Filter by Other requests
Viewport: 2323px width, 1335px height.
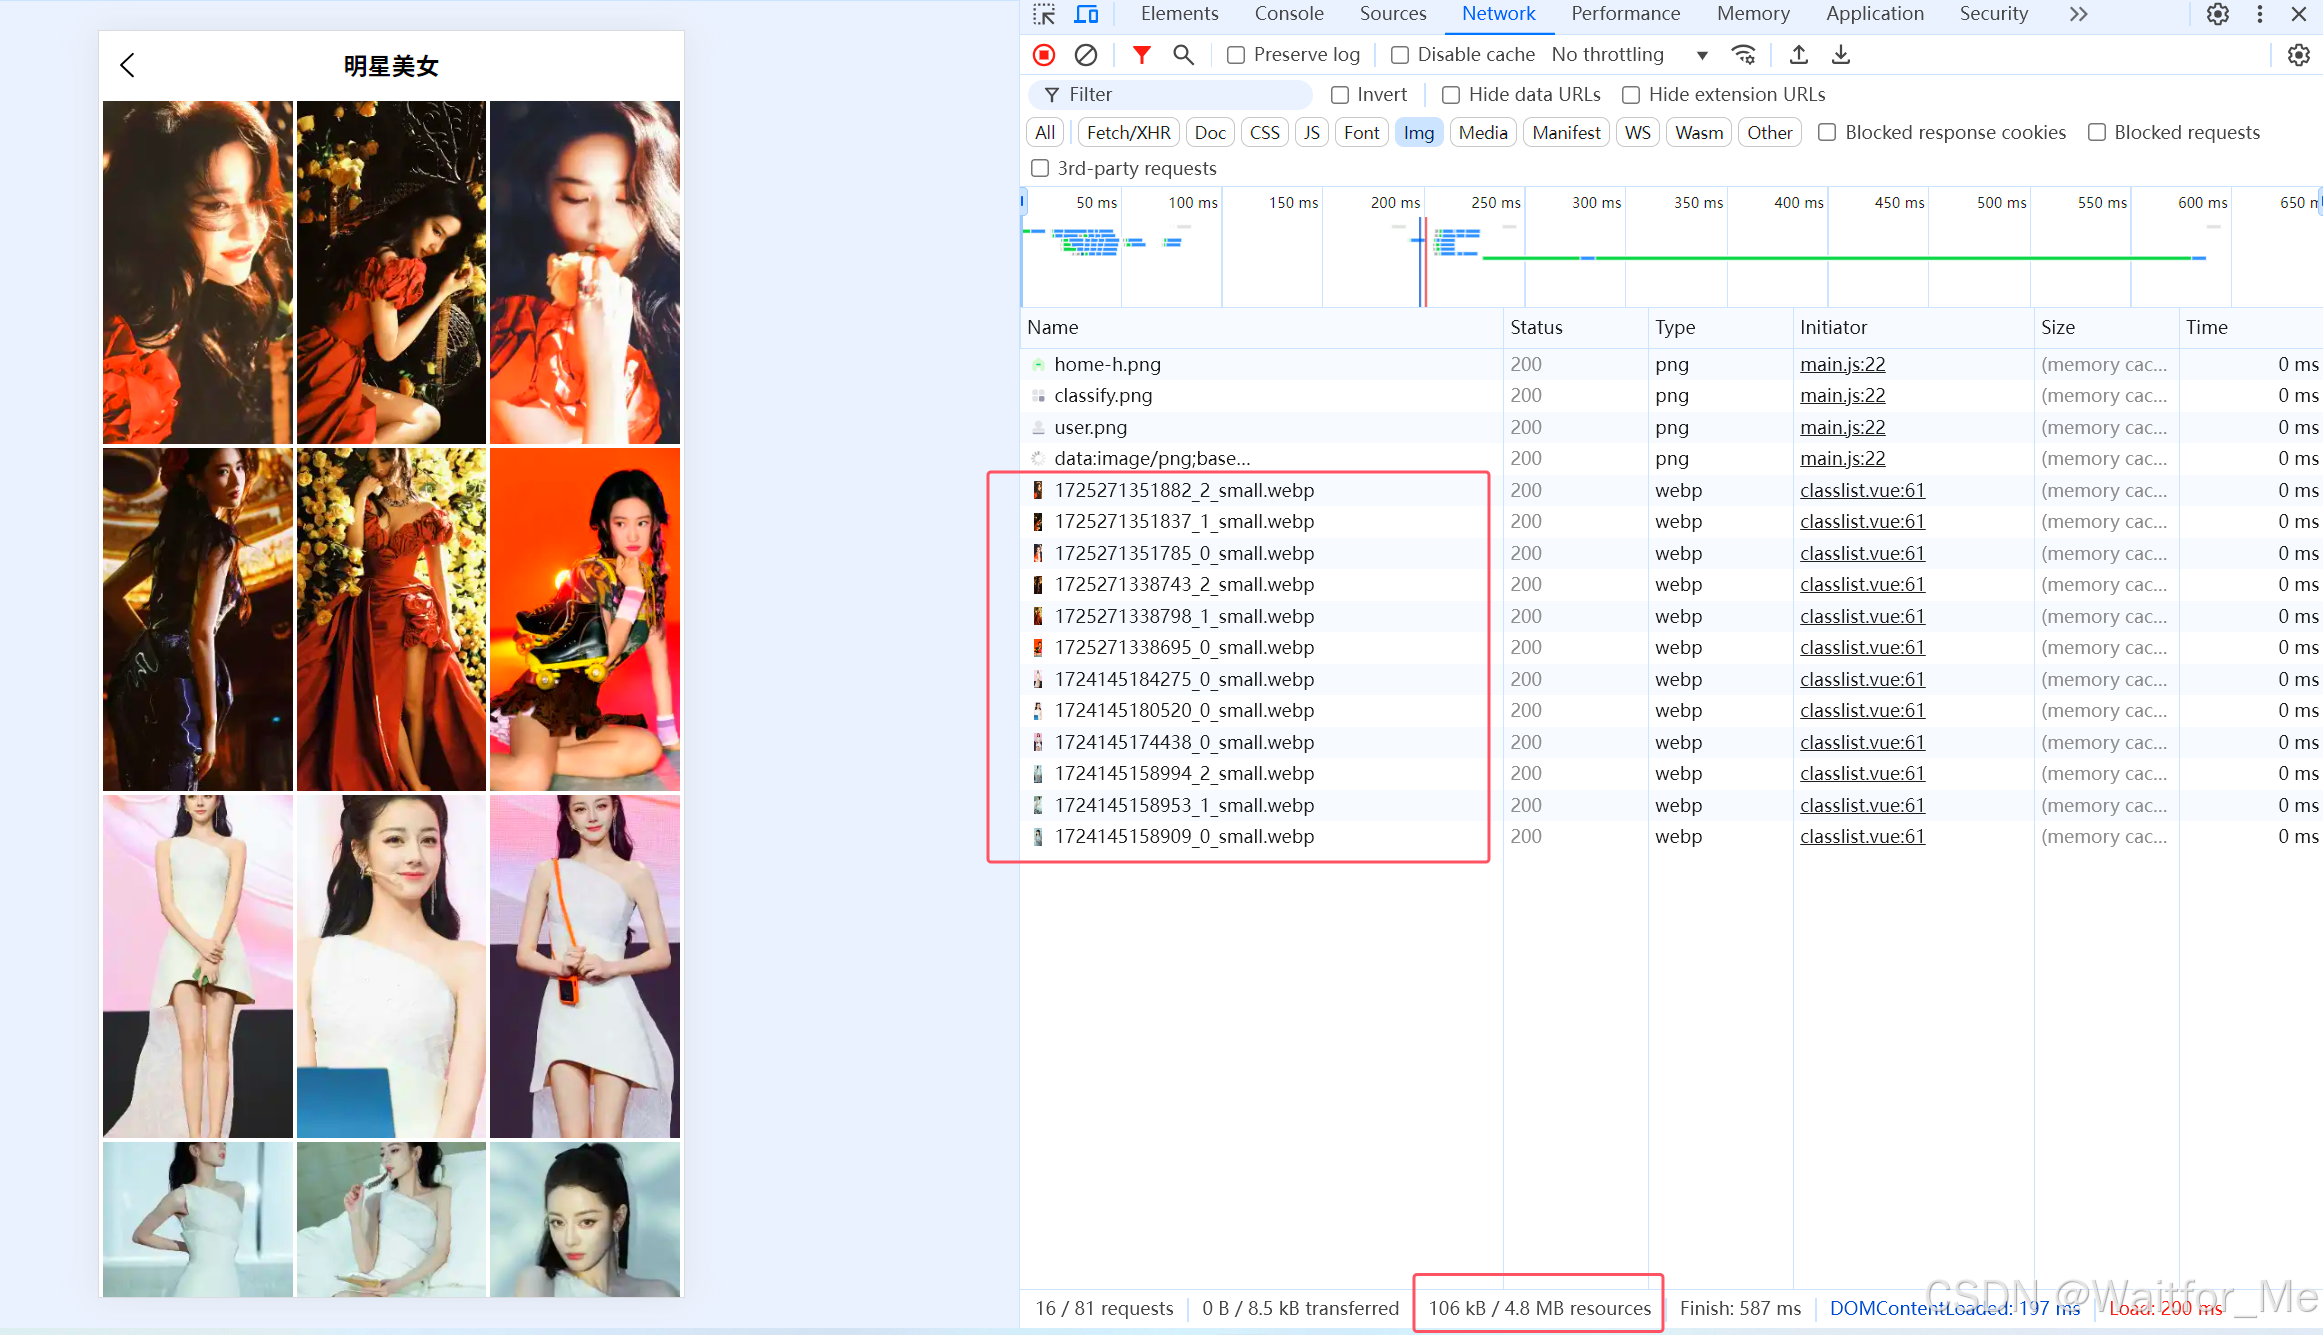[1769, 133]
